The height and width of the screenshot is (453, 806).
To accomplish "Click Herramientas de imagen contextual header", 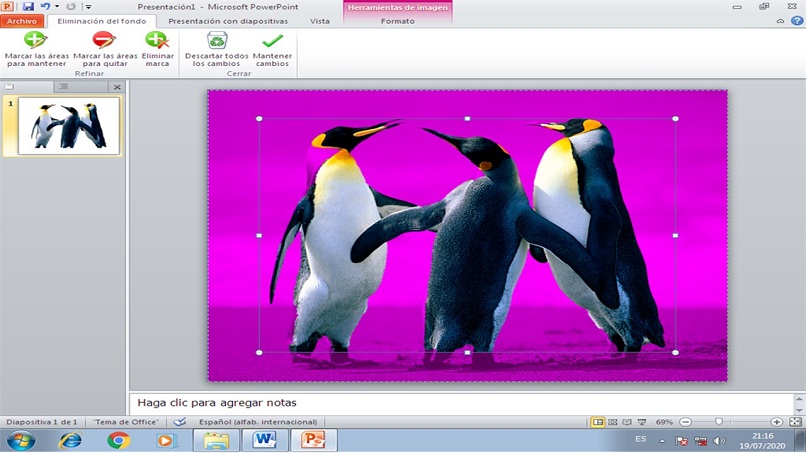I will [x=397, y=7].
